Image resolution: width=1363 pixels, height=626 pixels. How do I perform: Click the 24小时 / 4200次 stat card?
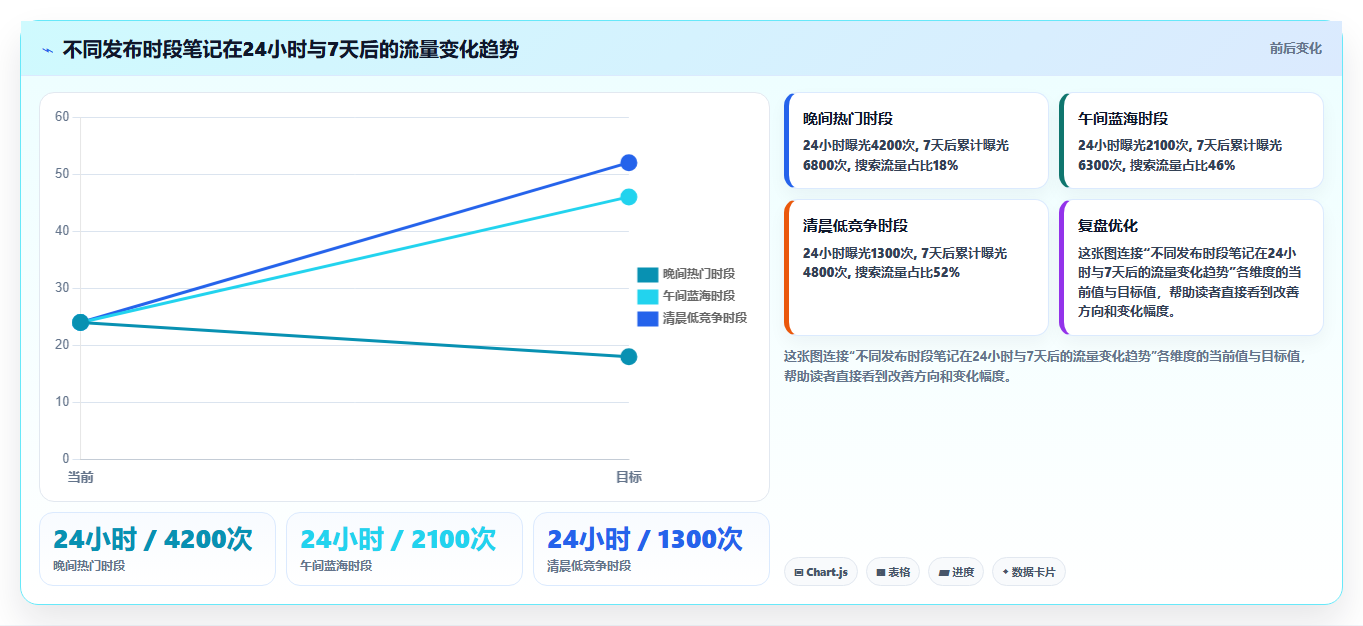coord(157,549)
